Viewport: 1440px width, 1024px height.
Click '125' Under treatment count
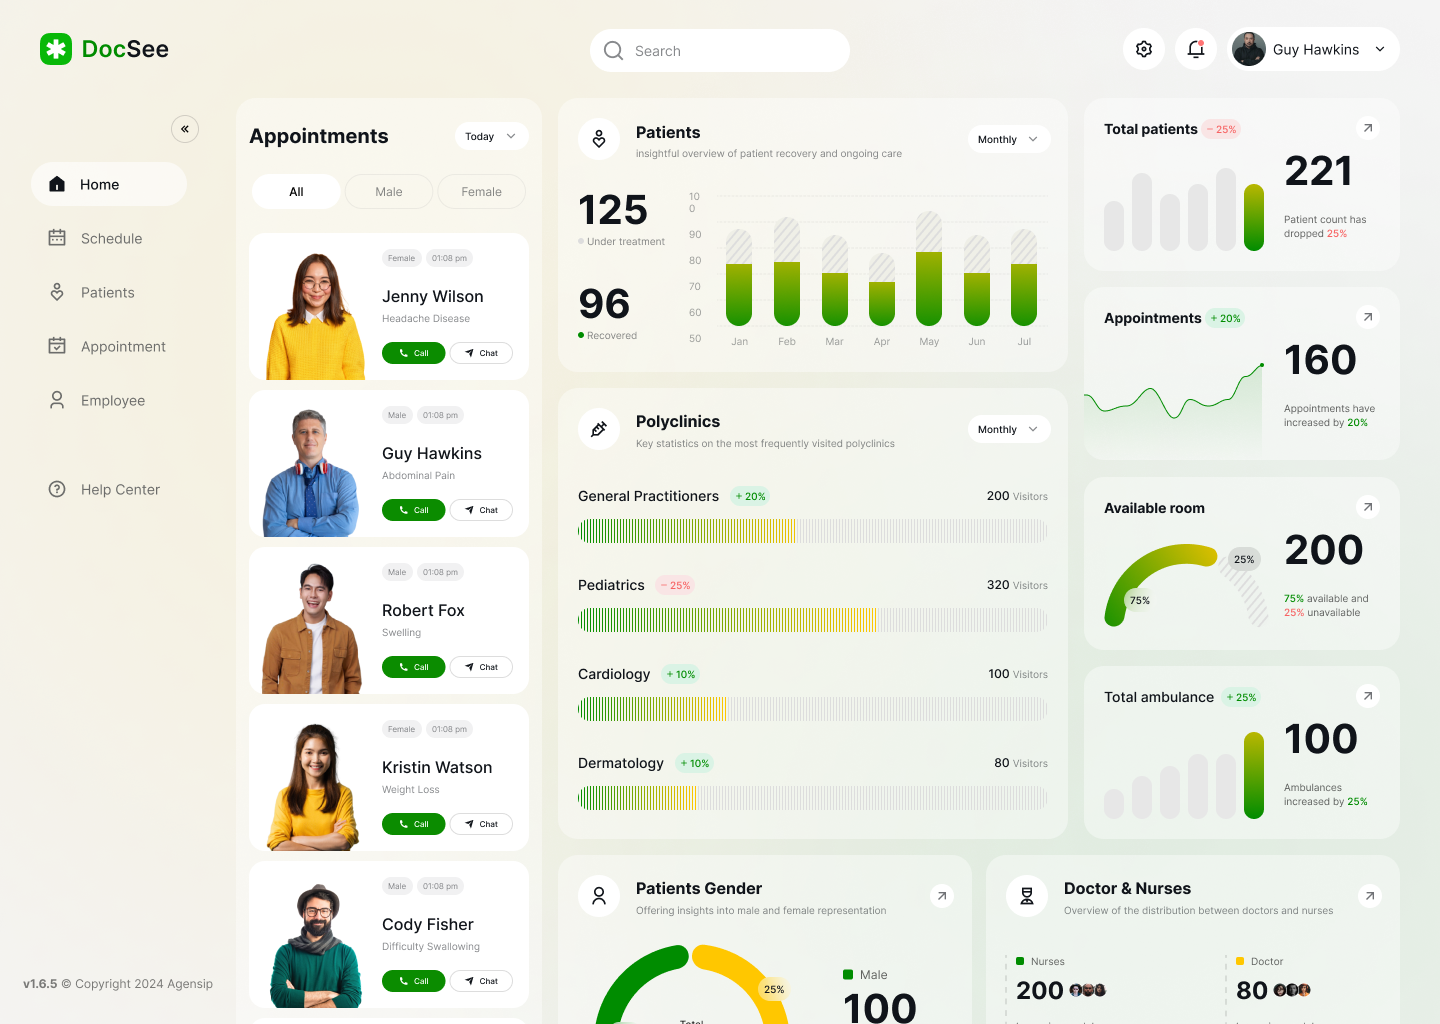[x=613, y=210]
